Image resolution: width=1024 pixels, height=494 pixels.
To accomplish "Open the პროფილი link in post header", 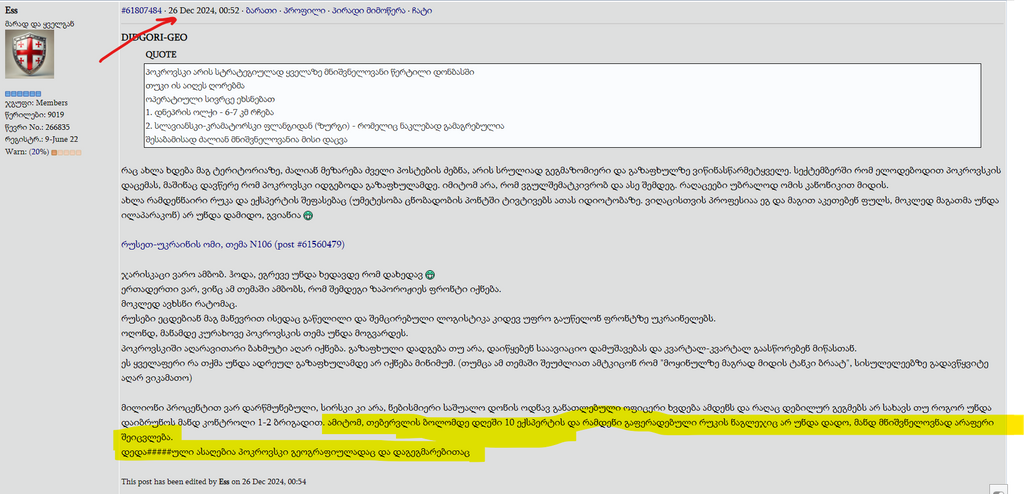I will click(x=302, y=11).
